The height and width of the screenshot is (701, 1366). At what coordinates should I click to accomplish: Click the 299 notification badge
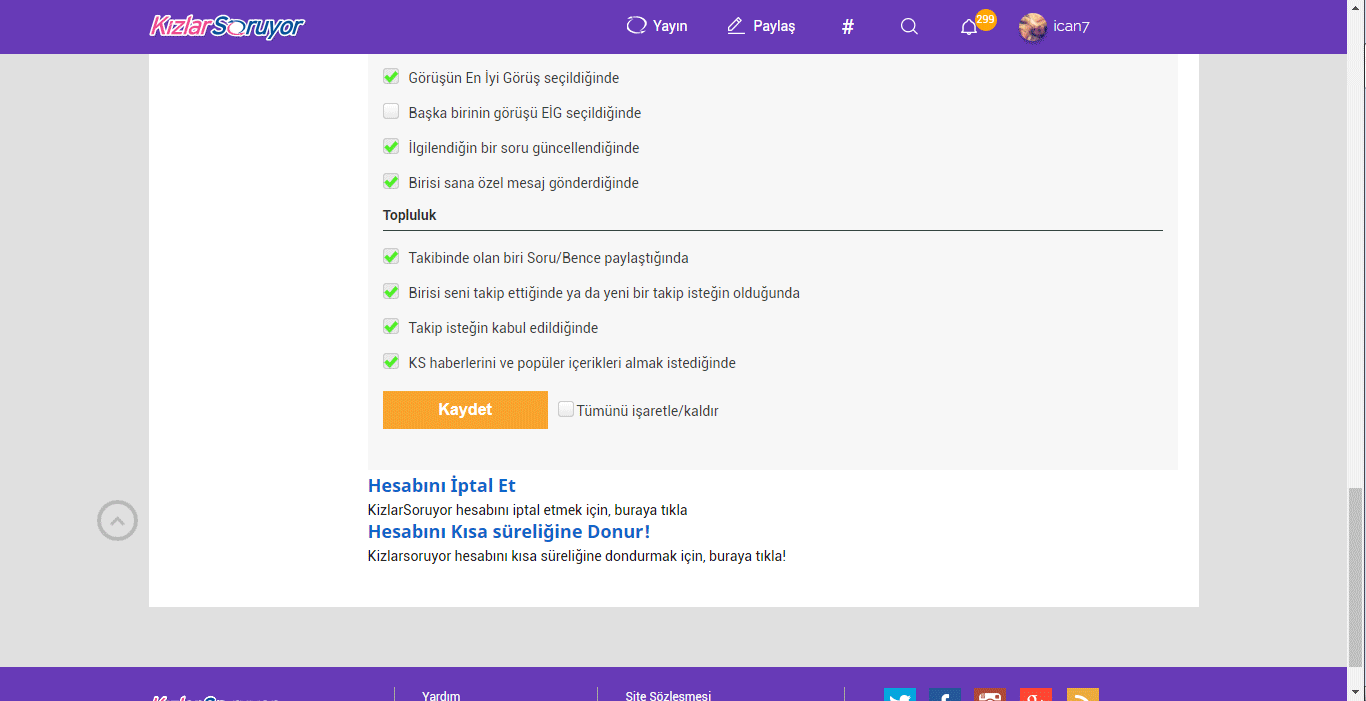(x=986, y=19)
